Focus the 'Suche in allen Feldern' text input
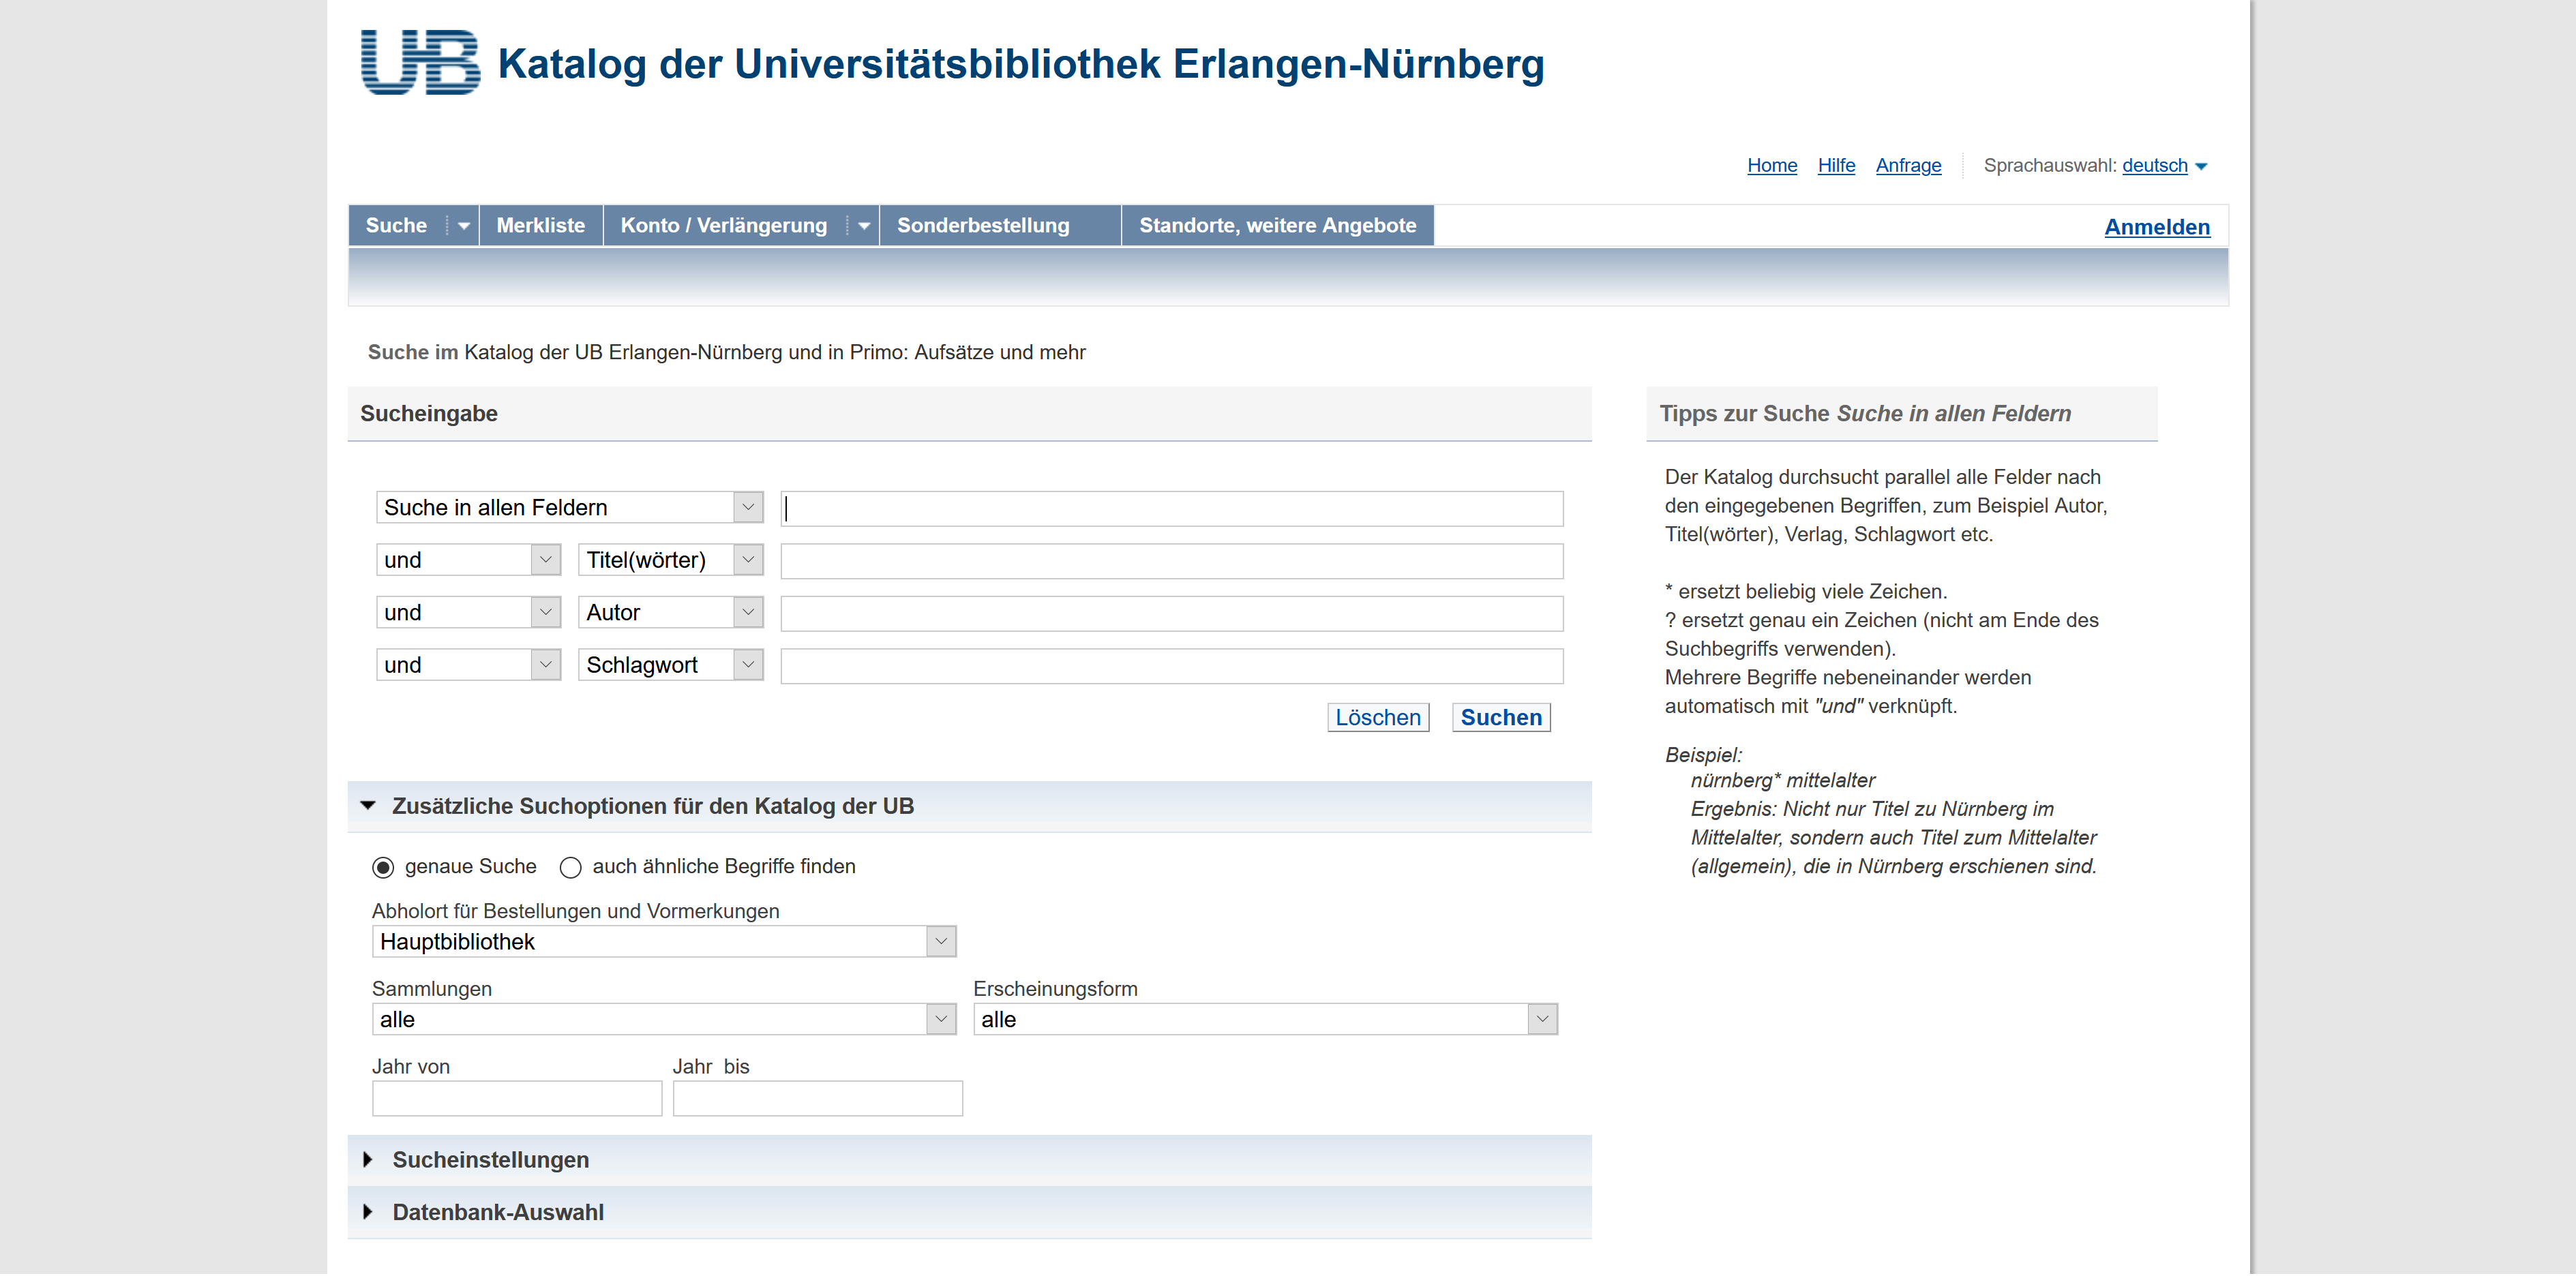 pyautogui.click(x=1171, y=509)
